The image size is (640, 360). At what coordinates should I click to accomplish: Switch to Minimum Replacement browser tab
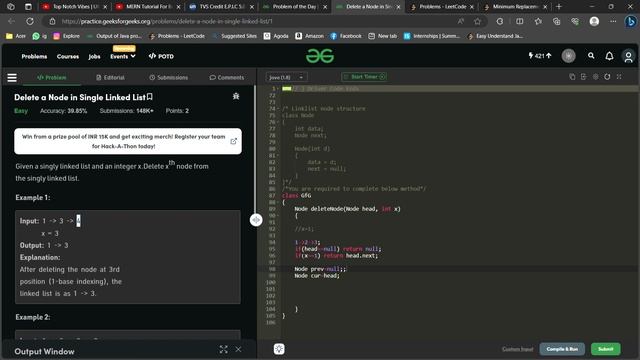[x=515, y=7]
